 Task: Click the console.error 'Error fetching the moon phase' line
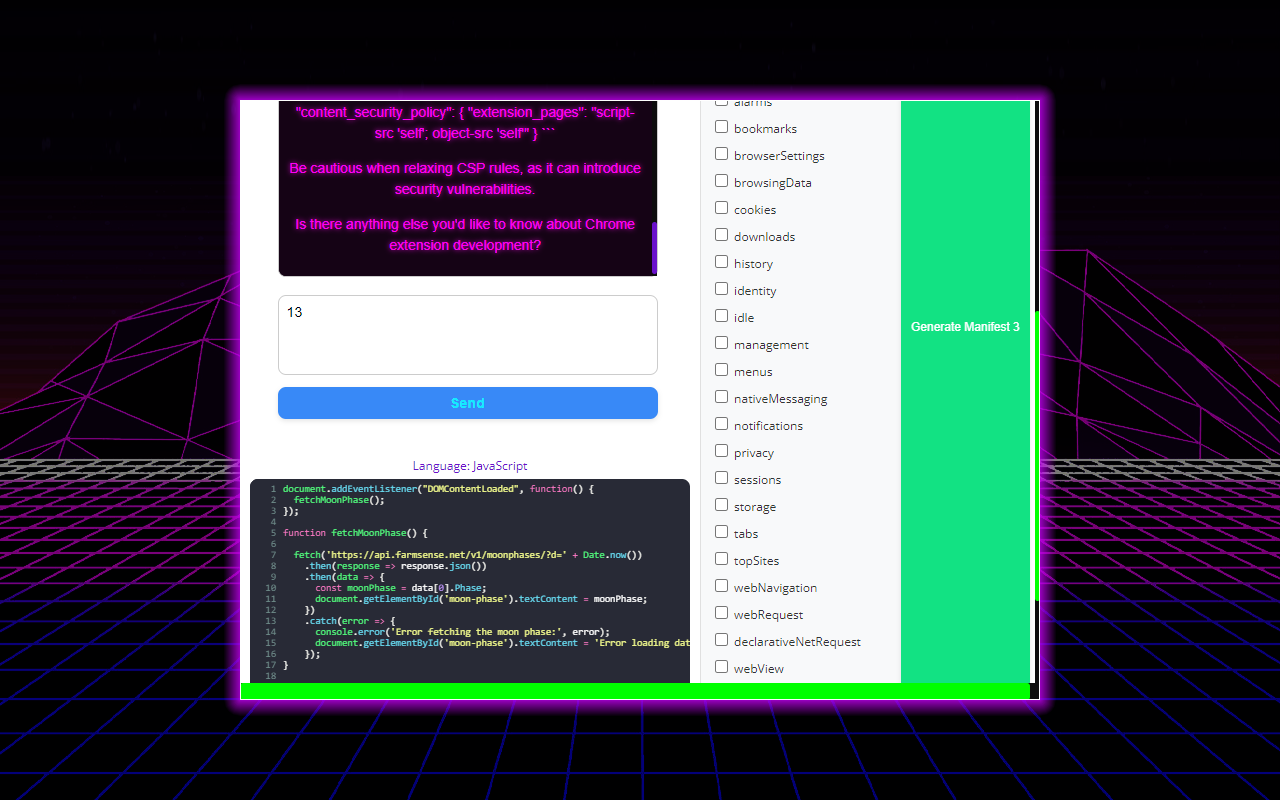click(462, 632)
